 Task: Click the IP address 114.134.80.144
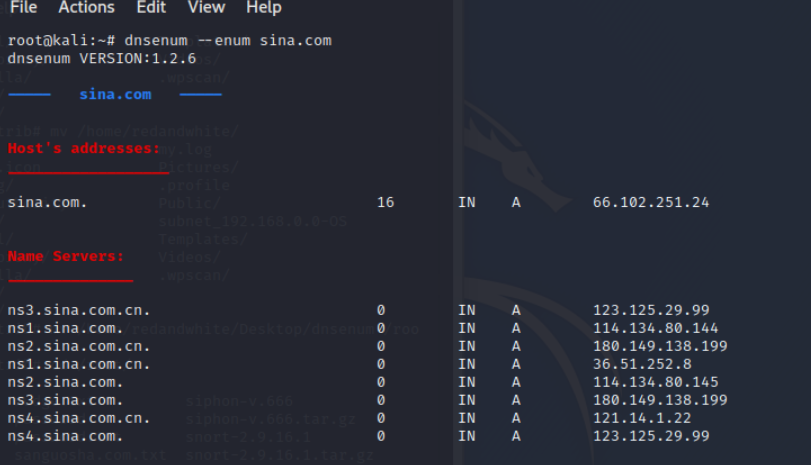click(x=655, y=328)
